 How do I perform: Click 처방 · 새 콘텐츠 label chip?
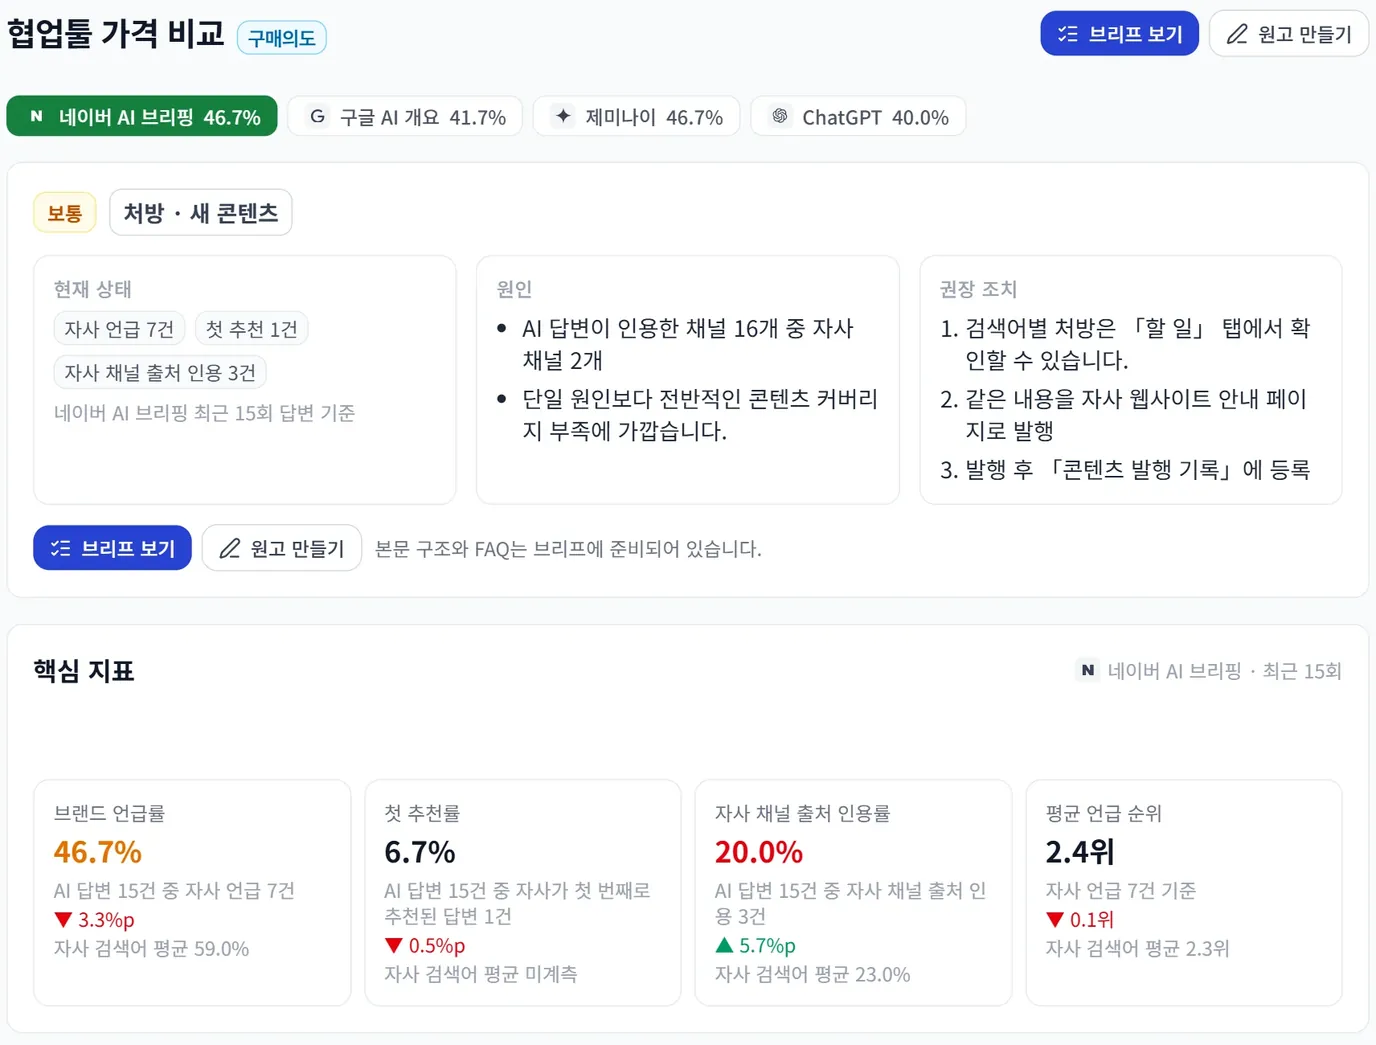point(201,213)
